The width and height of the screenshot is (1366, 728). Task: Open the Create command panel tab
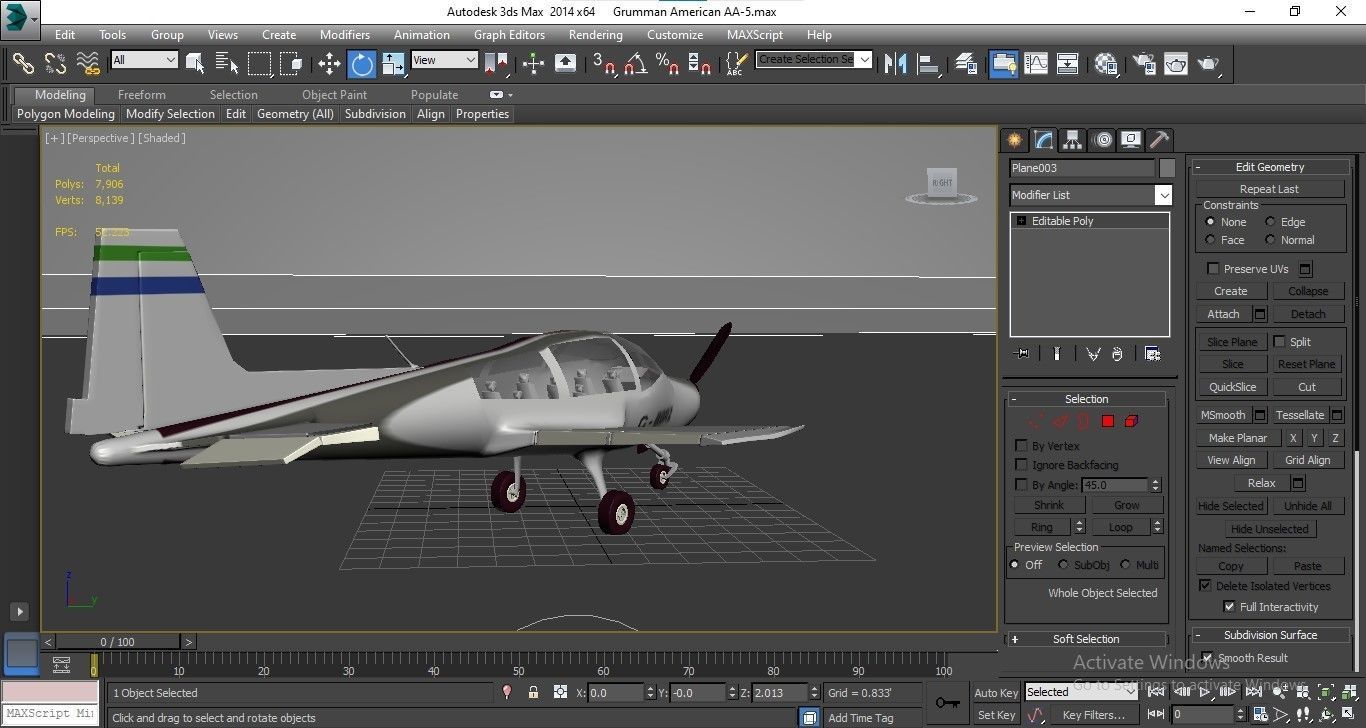click(x=1015, y=140)
